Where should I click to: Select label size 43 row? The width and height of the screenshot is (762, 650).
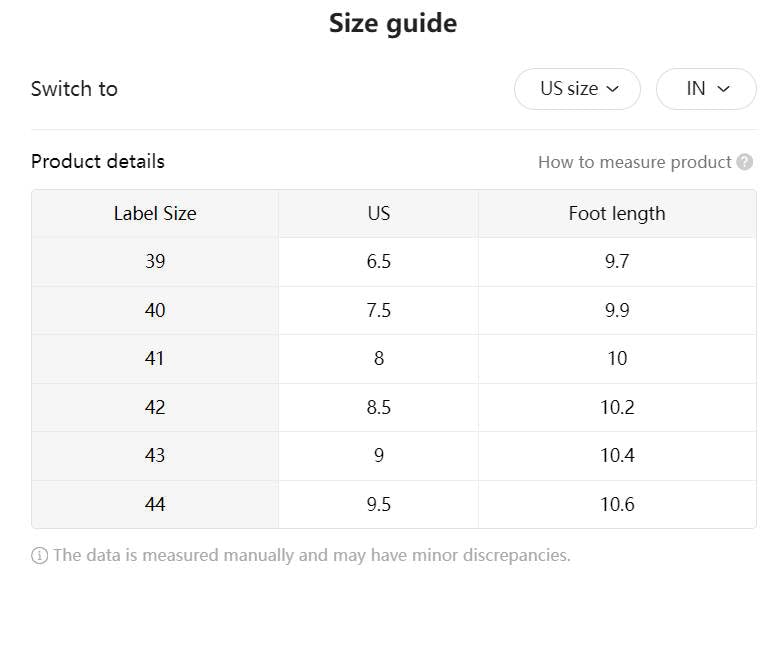[x=155, y=455]
